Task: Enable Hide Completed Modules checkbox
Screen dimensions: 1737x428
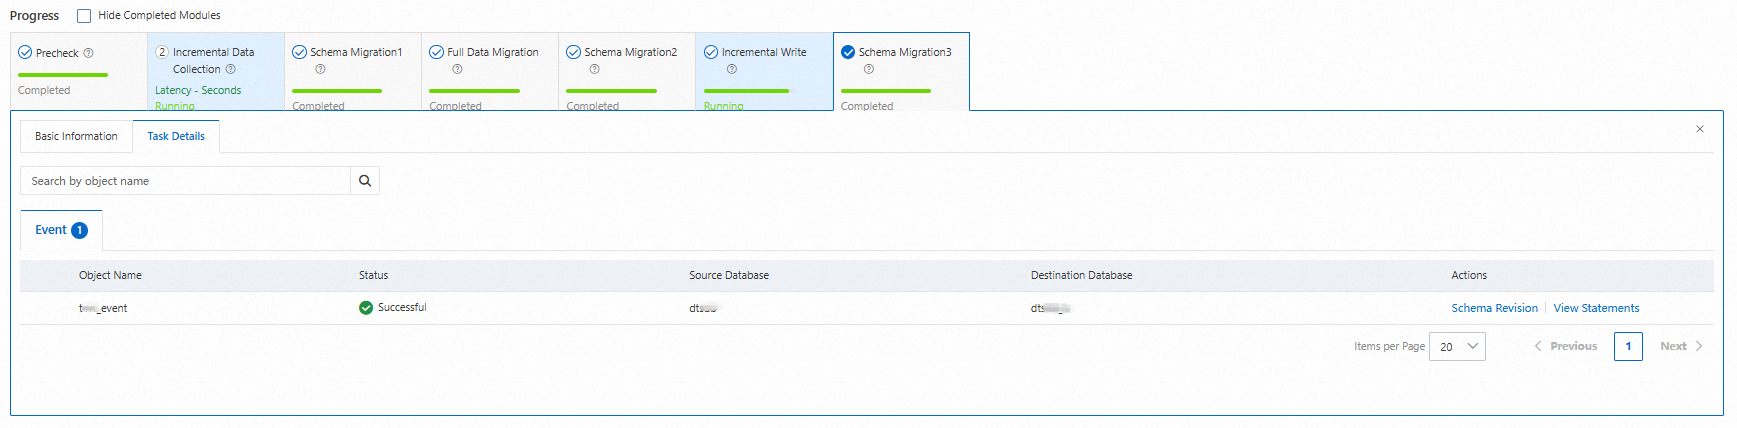Action: pyautogui.click(x=84, y=16)
